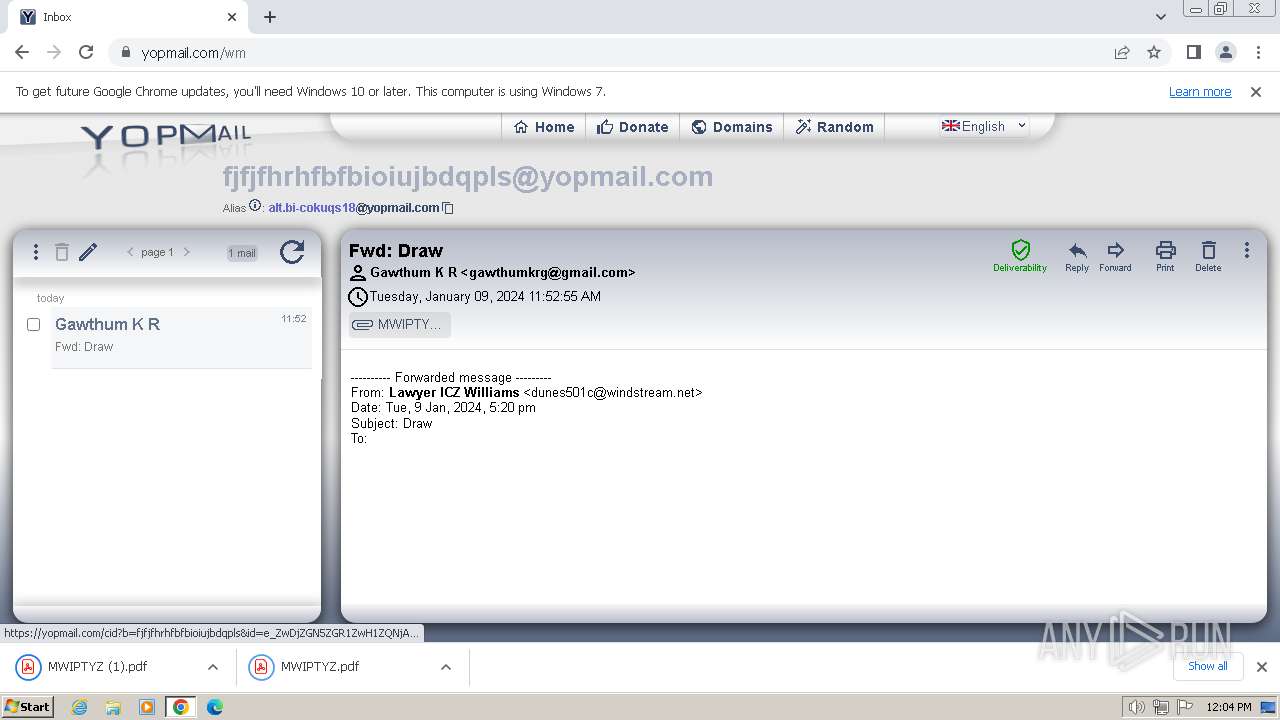Click sender address gawthumkrg@gmail.com

548,272
